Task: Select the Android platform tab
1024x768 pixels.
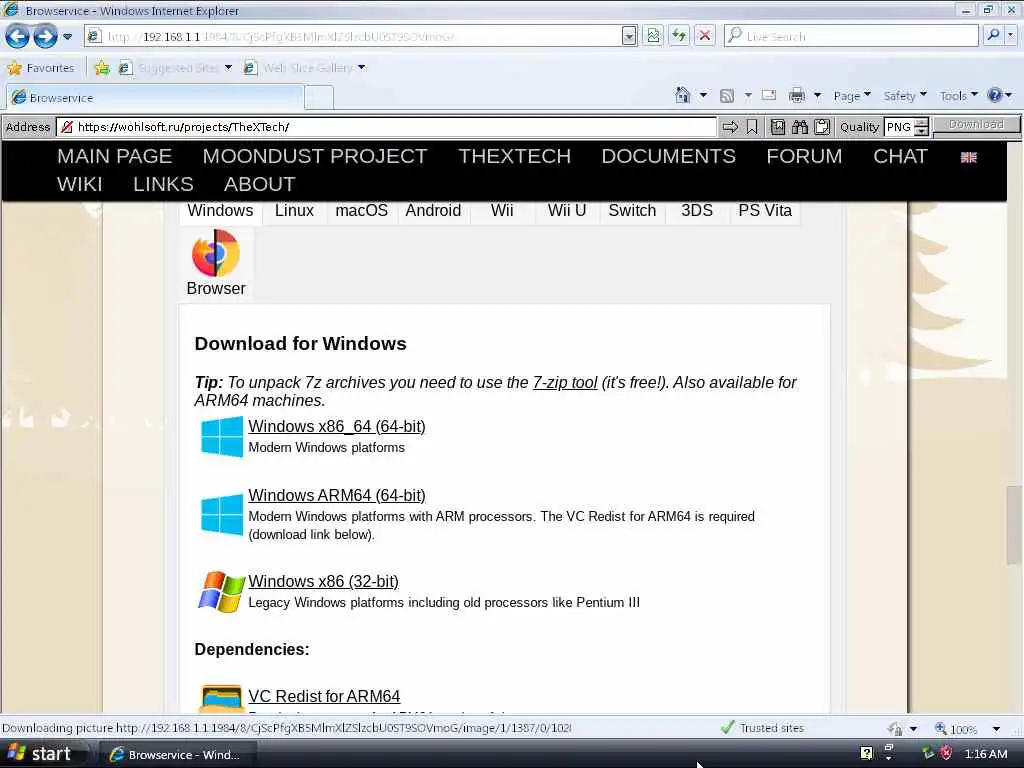Action: 433,211
